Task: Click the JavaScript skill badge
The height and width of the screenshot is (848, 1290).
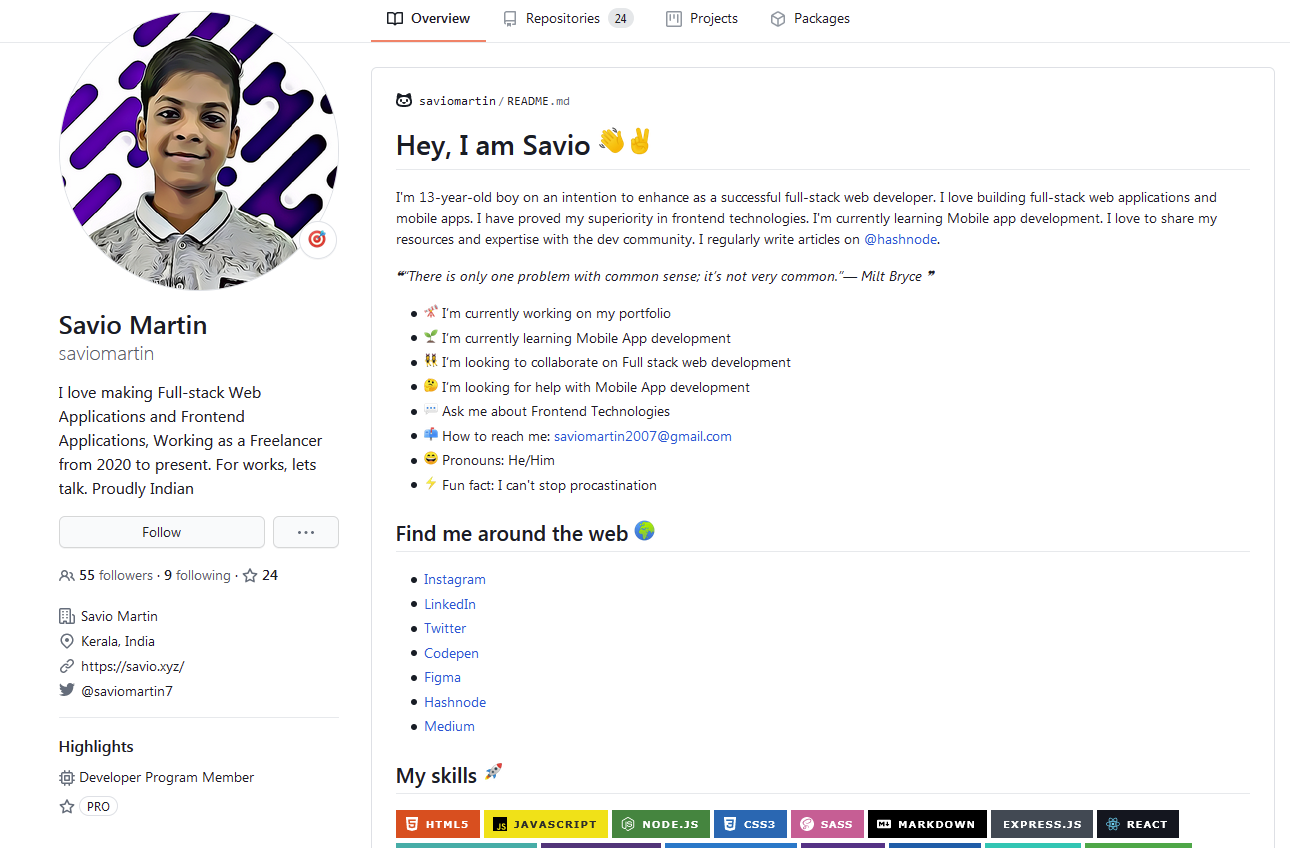Action: (546, 824)
